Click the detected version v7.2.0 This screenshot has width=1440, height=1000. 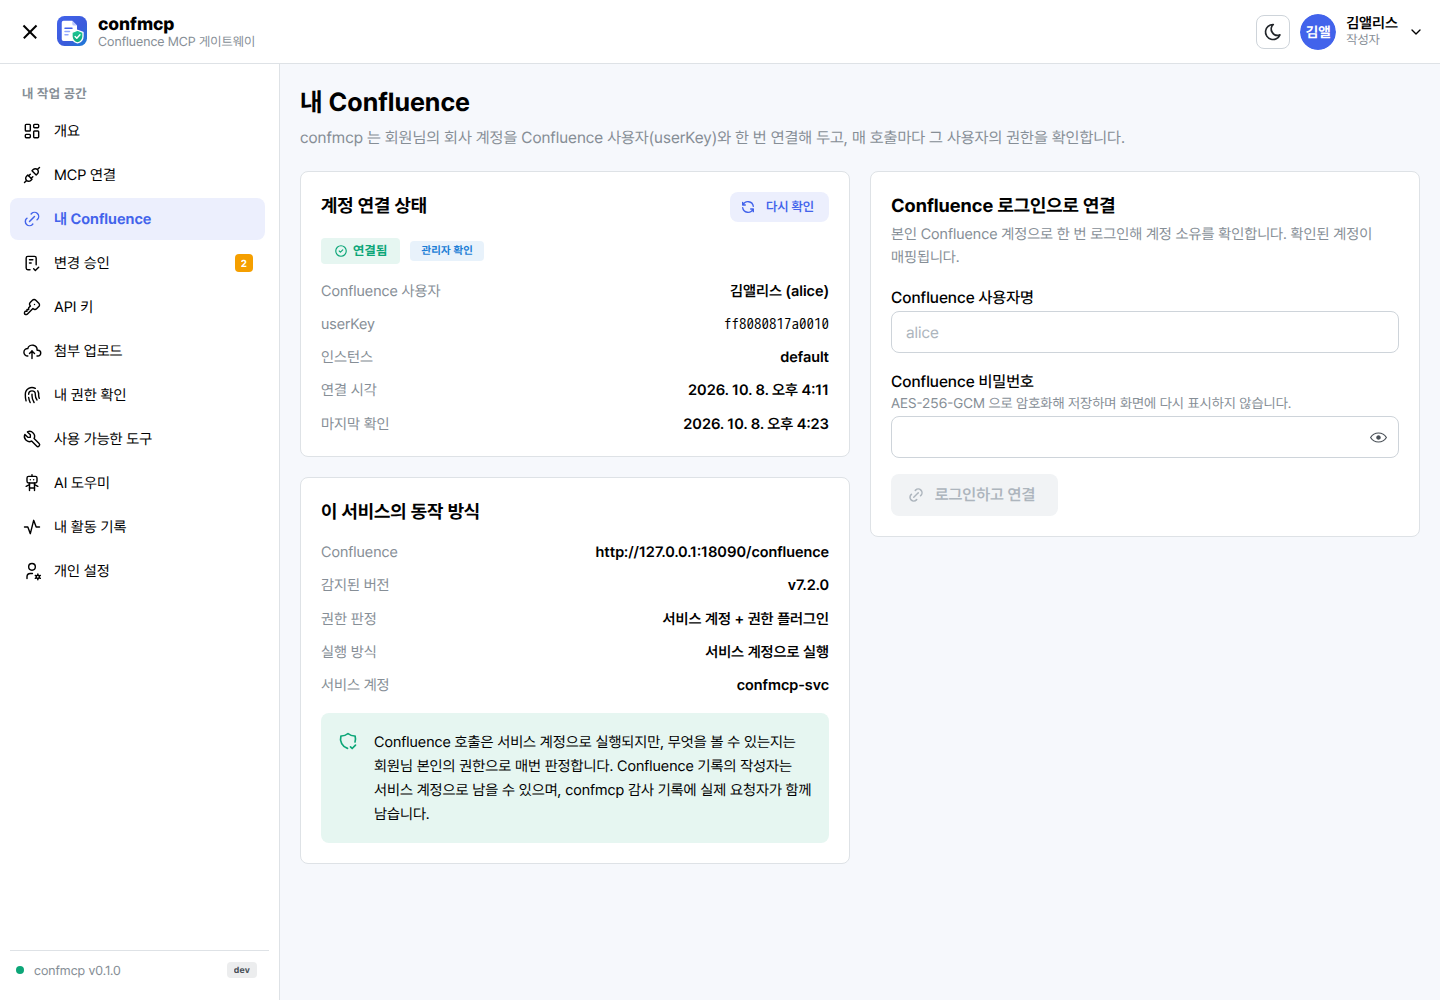click(808, 585)
